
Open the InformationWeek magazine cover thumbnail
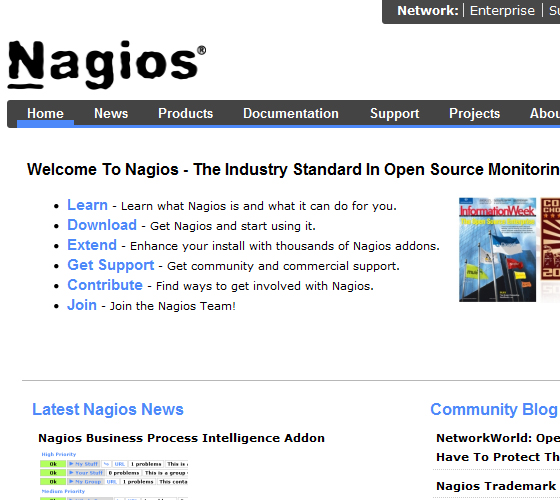point(497,250)
